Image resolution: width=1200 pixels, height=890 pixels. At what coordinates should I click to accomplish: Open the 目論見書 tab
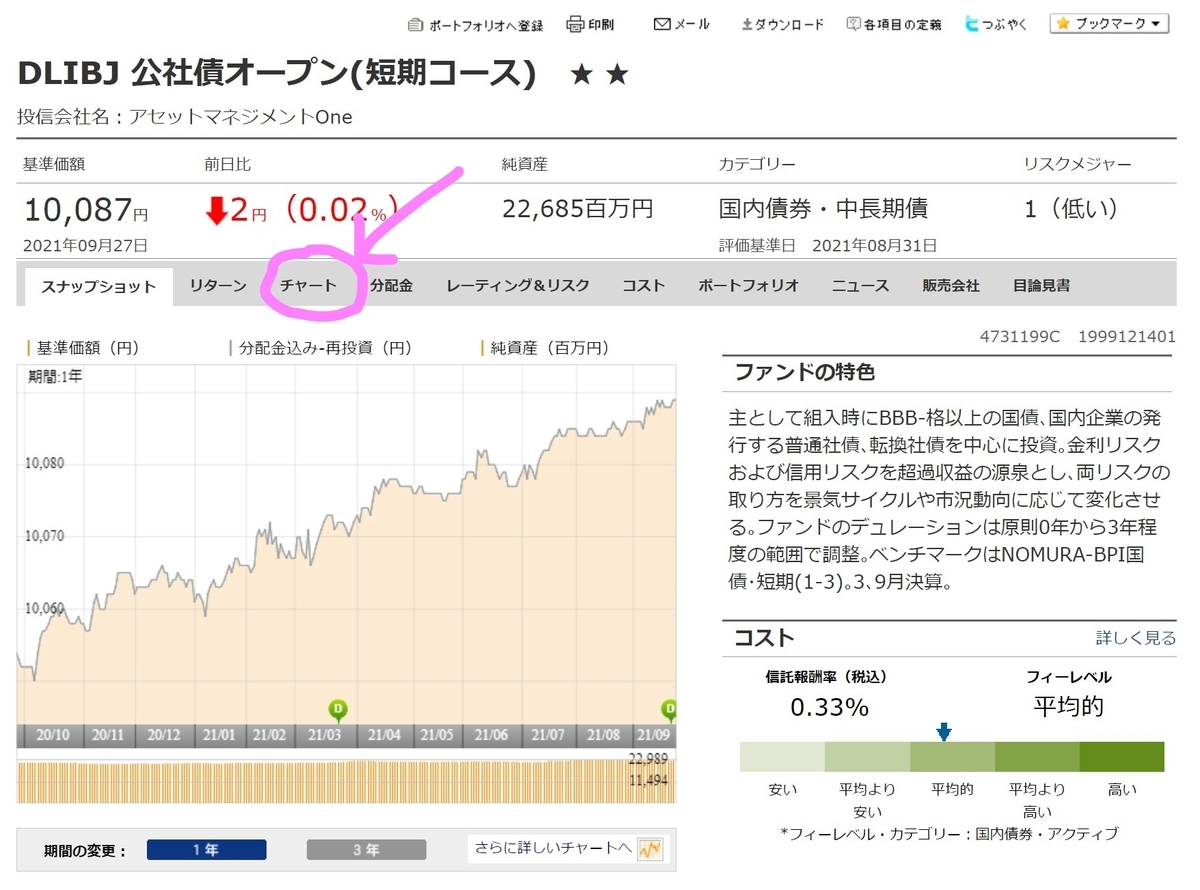click(x=1041, y=286)
